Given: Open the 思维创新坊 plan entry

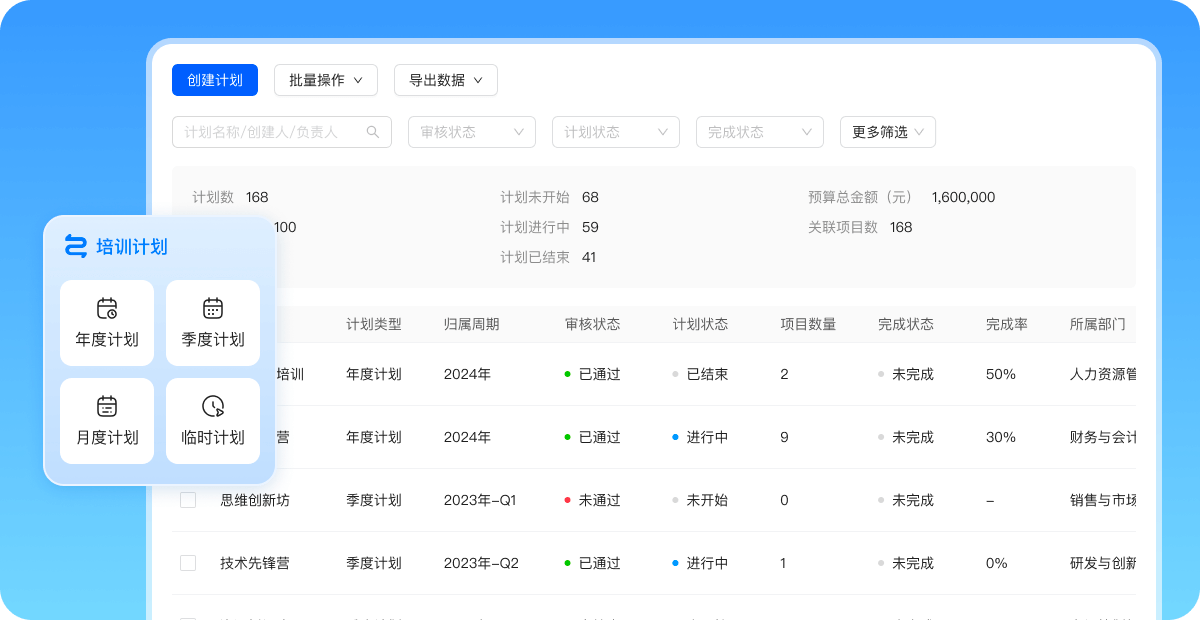Looking at the screenshot, I should pyautogui.click(x=255, y=500).
